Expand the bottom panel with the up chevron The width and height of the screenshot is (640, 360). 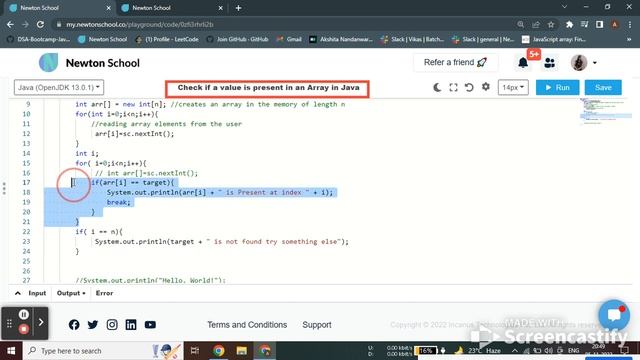click(x=18, y=293)
